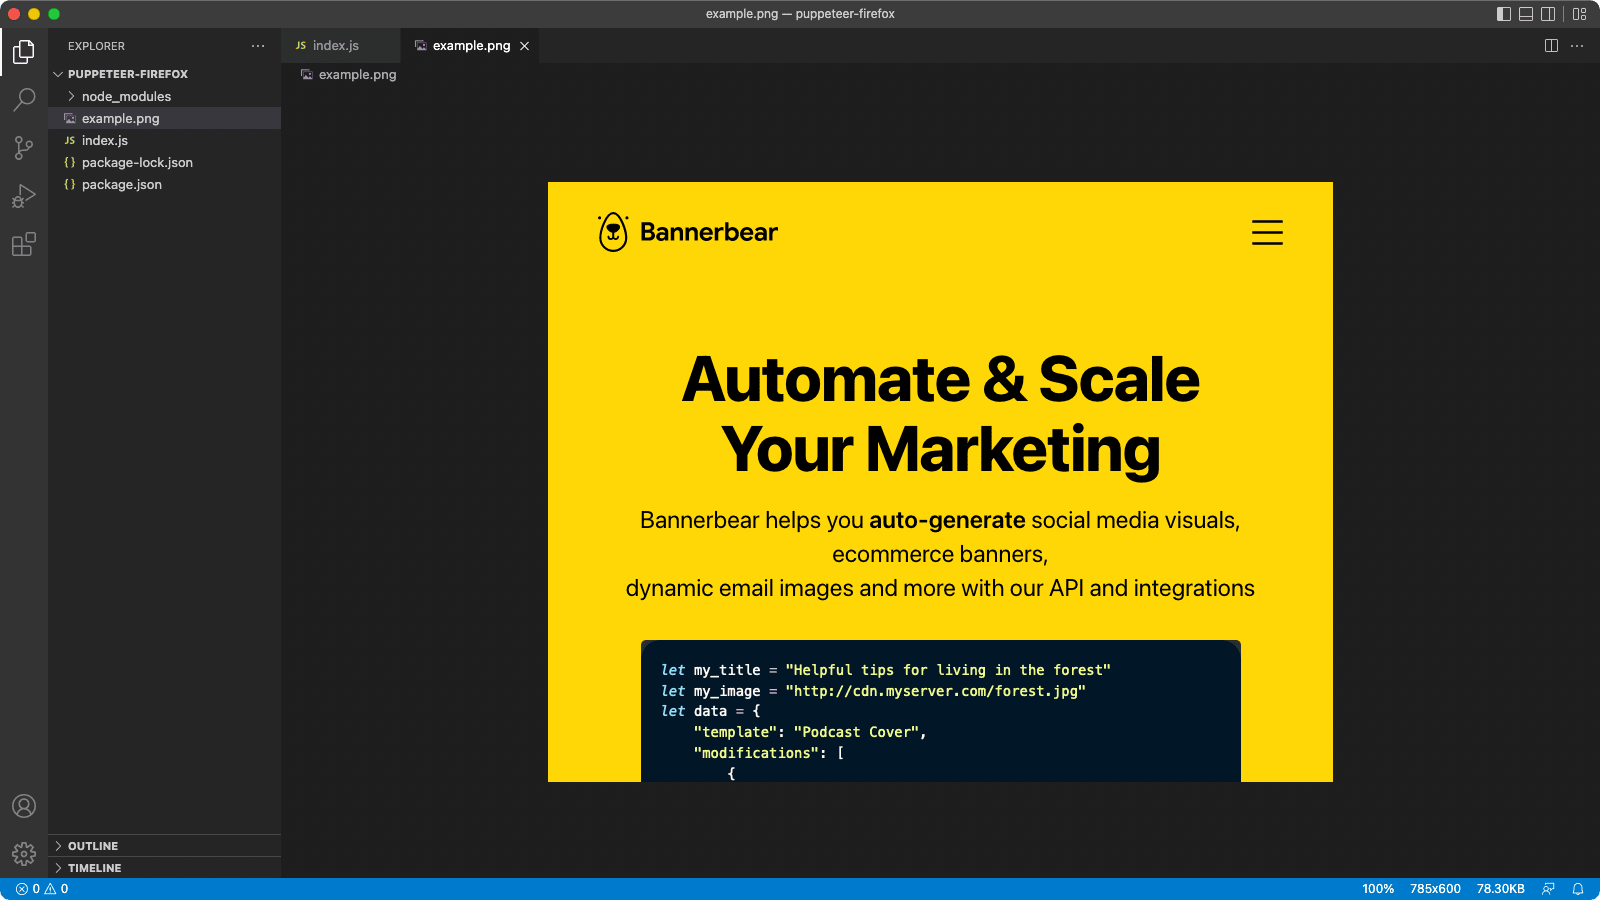Screen dimensions: 1600x900
Task: Click the EXPLORER panel title
Action: click(96, 46)
